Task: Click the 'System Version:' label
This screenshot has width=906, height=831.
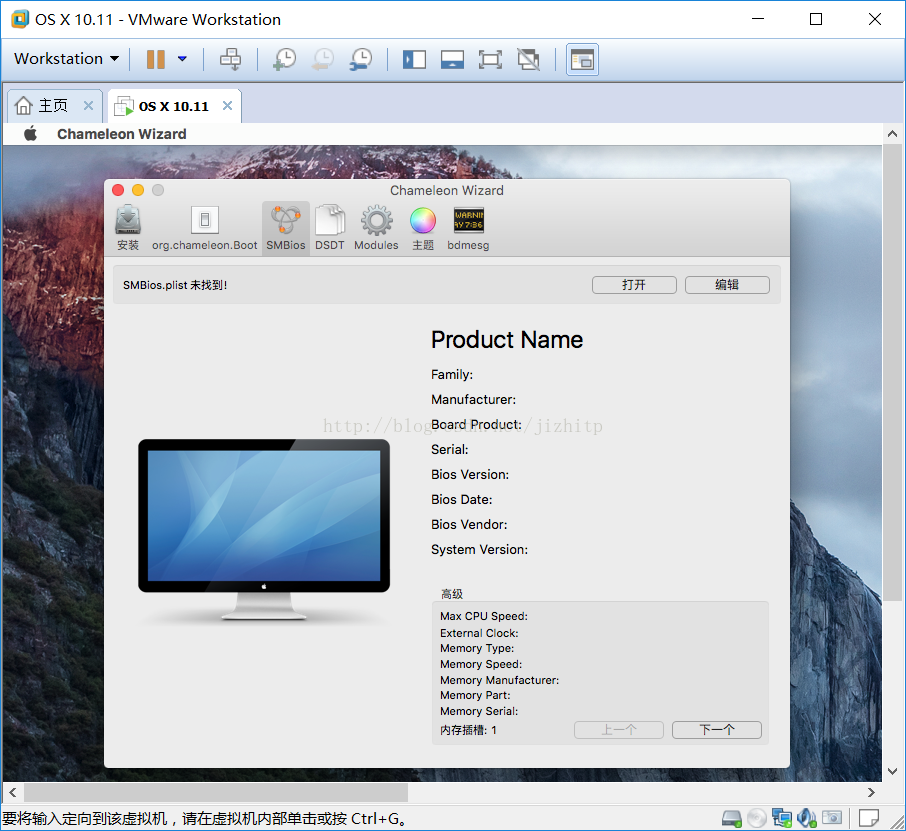Action: [479, 550]
